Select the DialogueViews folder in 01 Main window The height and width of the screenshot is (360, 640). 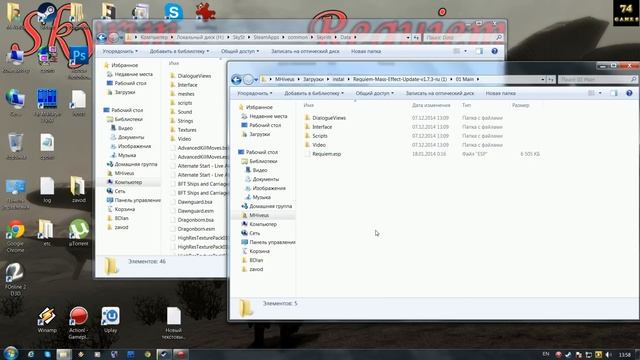pos(329,118)
